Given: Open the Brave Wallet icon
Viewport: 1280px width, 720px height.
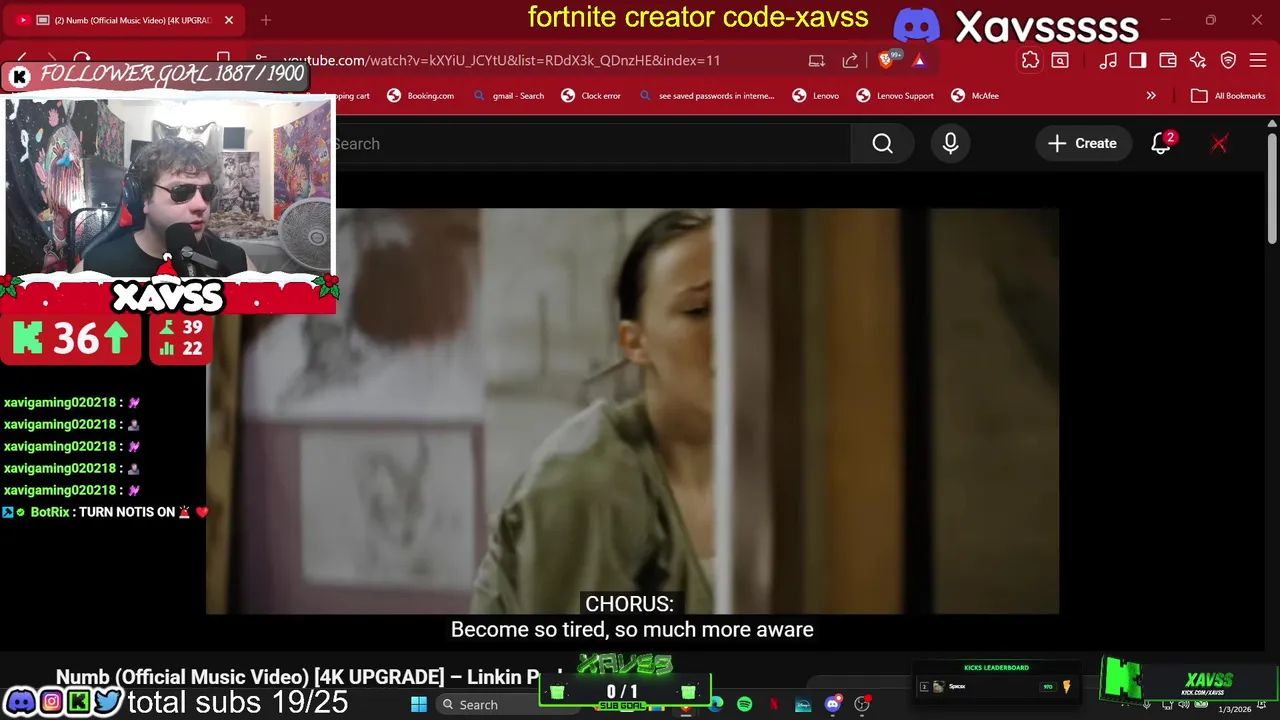Looking at the screenshot, I should [1168, 60].
